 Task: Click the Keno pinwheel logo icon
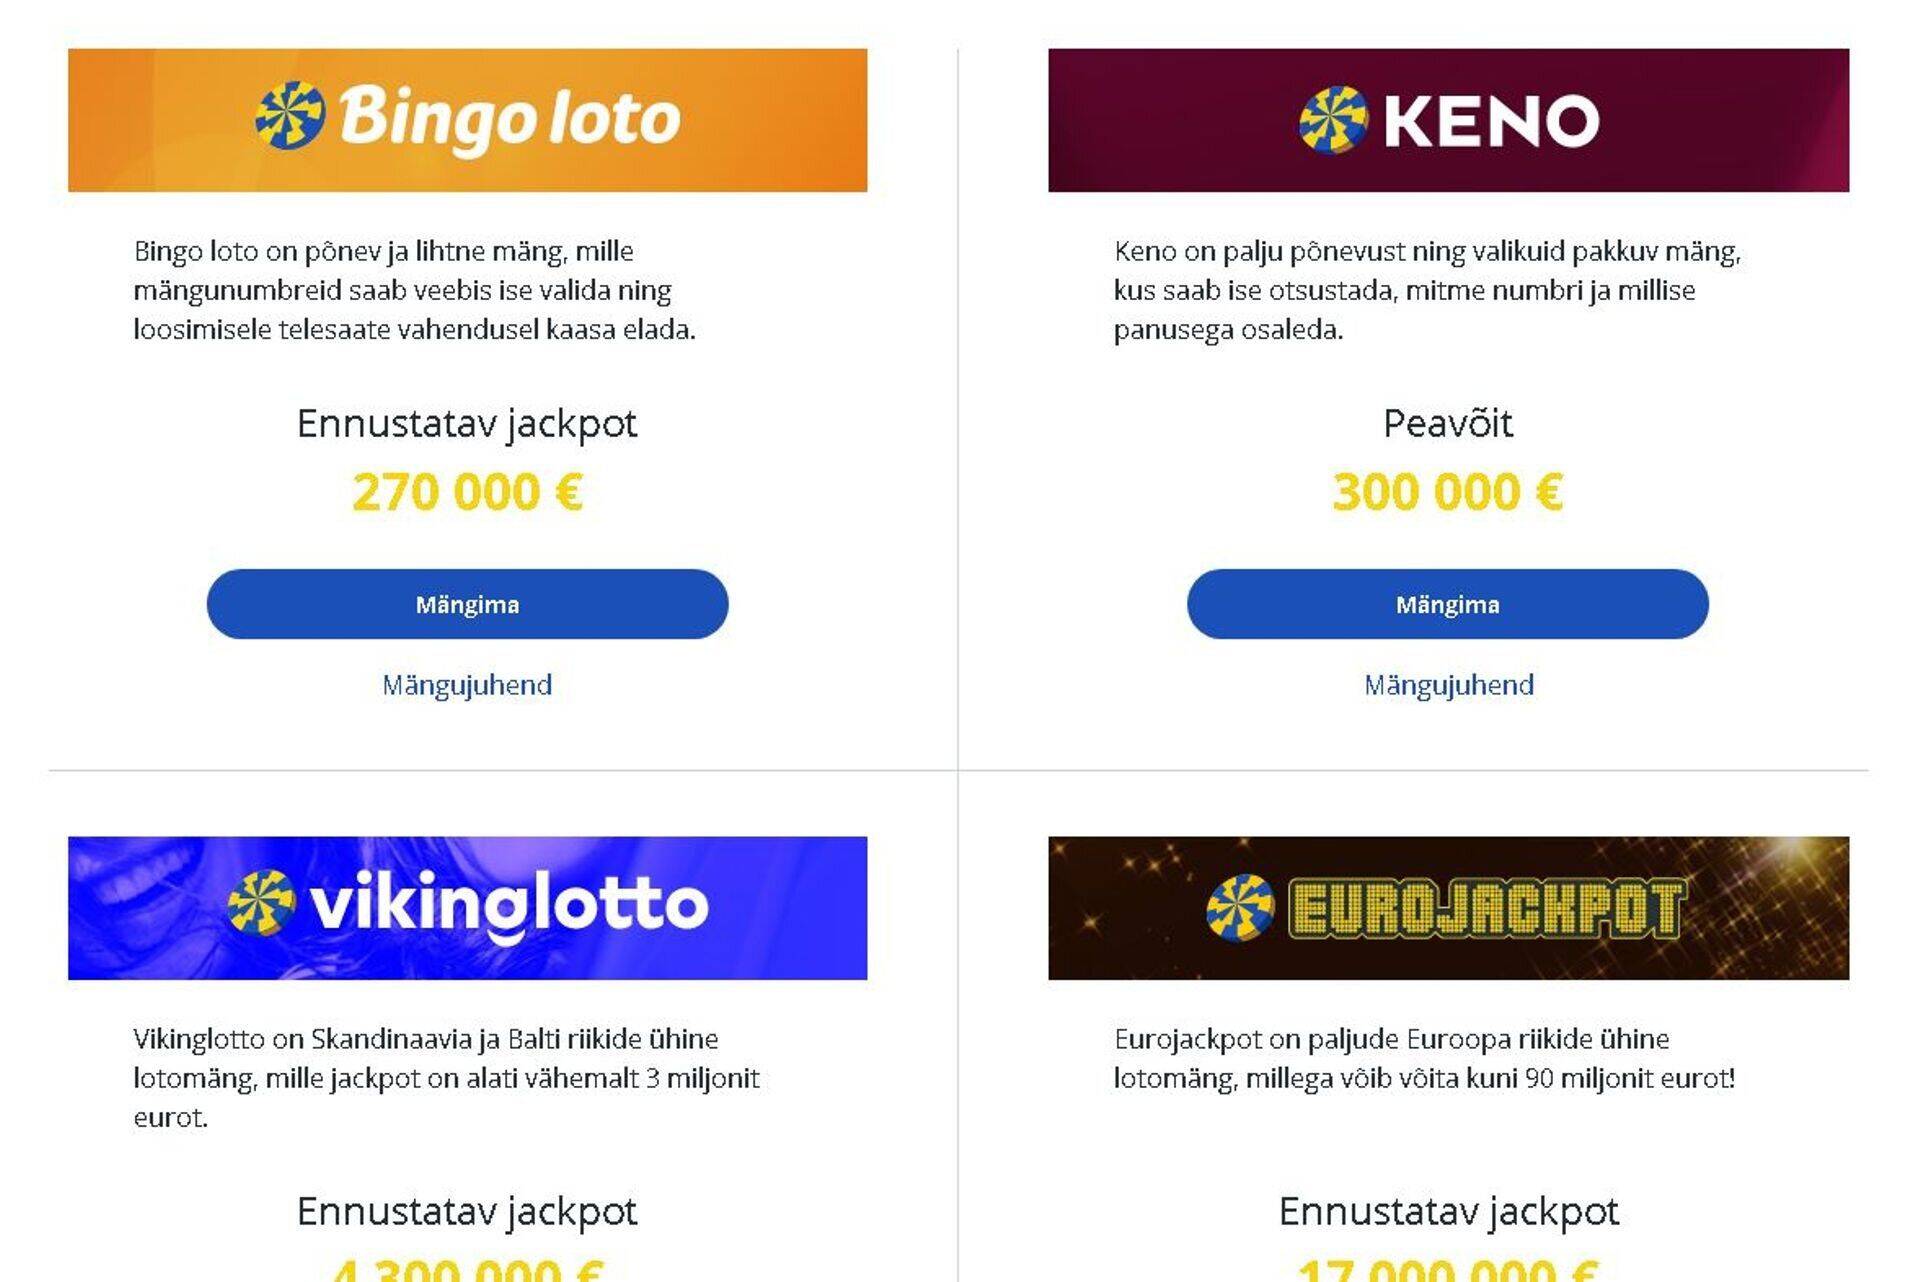tap(1333, 120)
